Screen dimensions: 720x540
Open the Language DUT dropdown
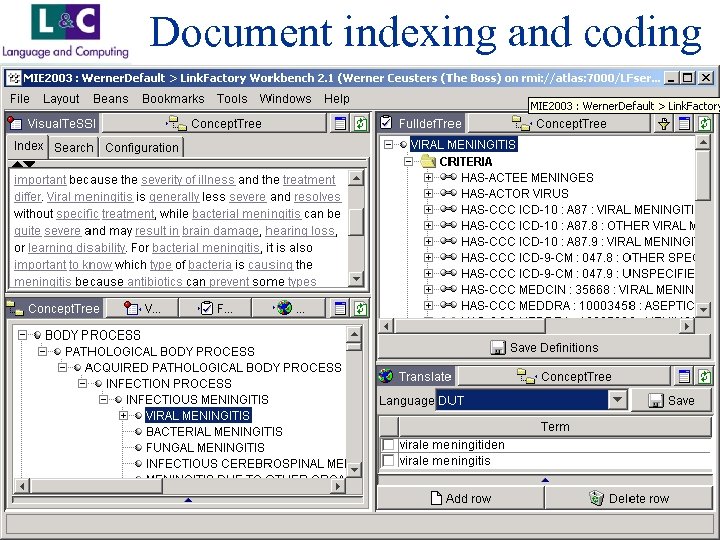pyautogui.click(x=617, y=400)
